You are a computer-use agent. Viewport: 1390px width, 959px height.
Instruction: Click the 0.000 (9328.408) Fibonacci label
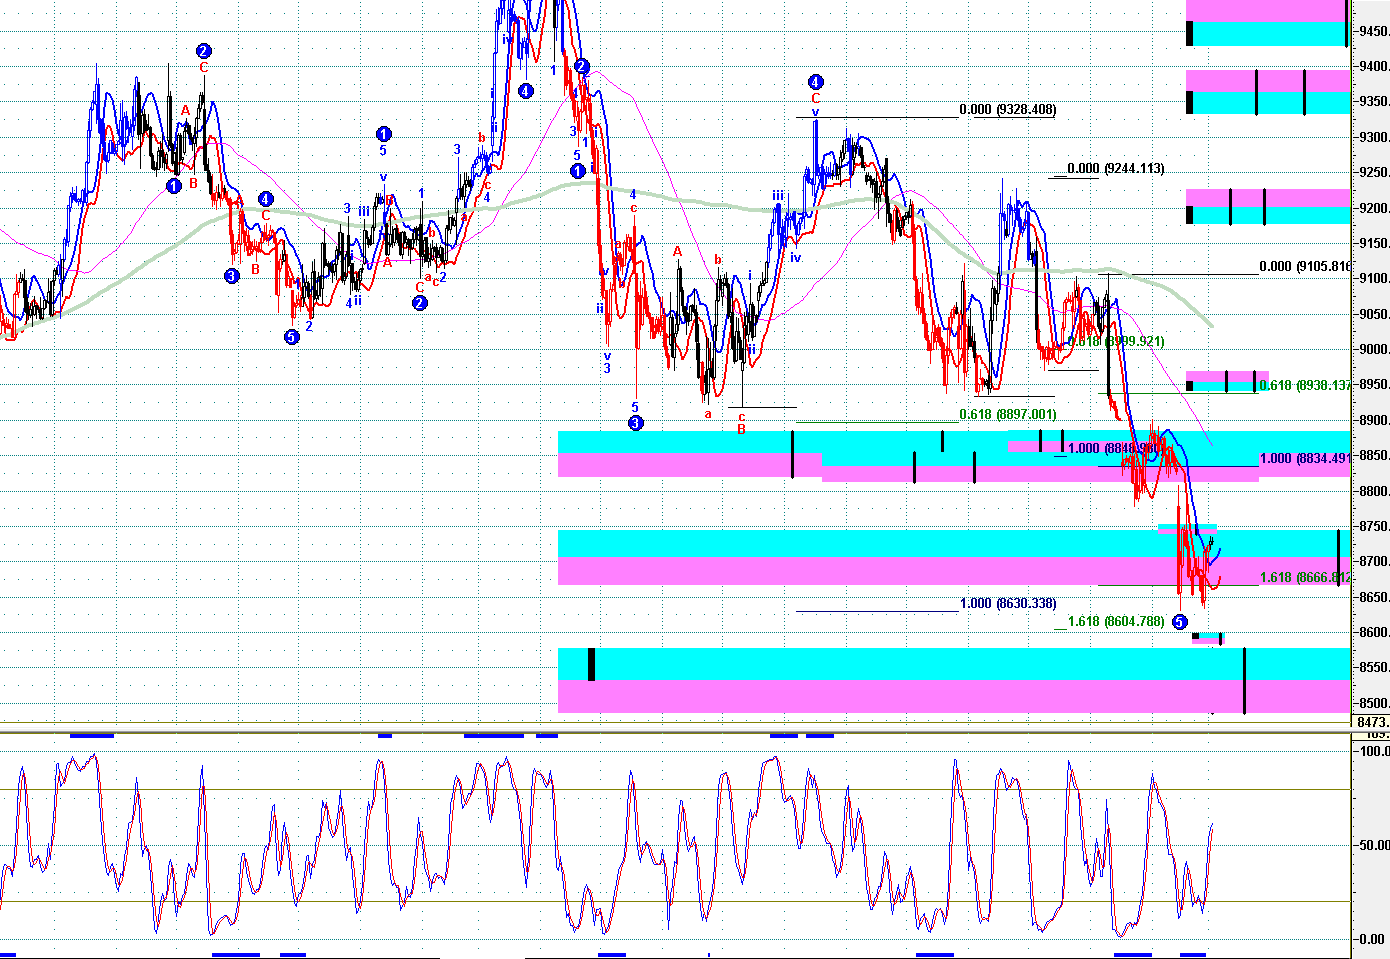point(1007,110)
